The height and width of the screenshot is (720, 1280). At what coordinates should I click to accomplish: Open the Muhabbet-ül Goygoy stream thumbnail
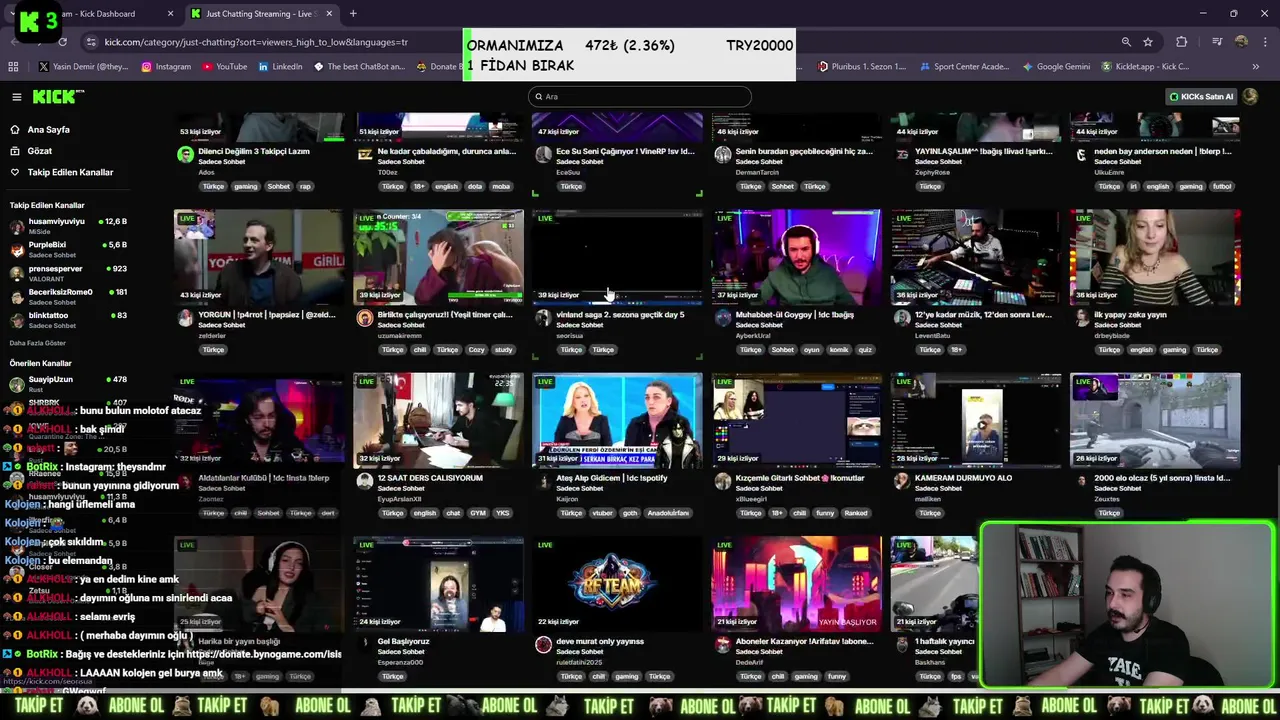pos(796,257)
